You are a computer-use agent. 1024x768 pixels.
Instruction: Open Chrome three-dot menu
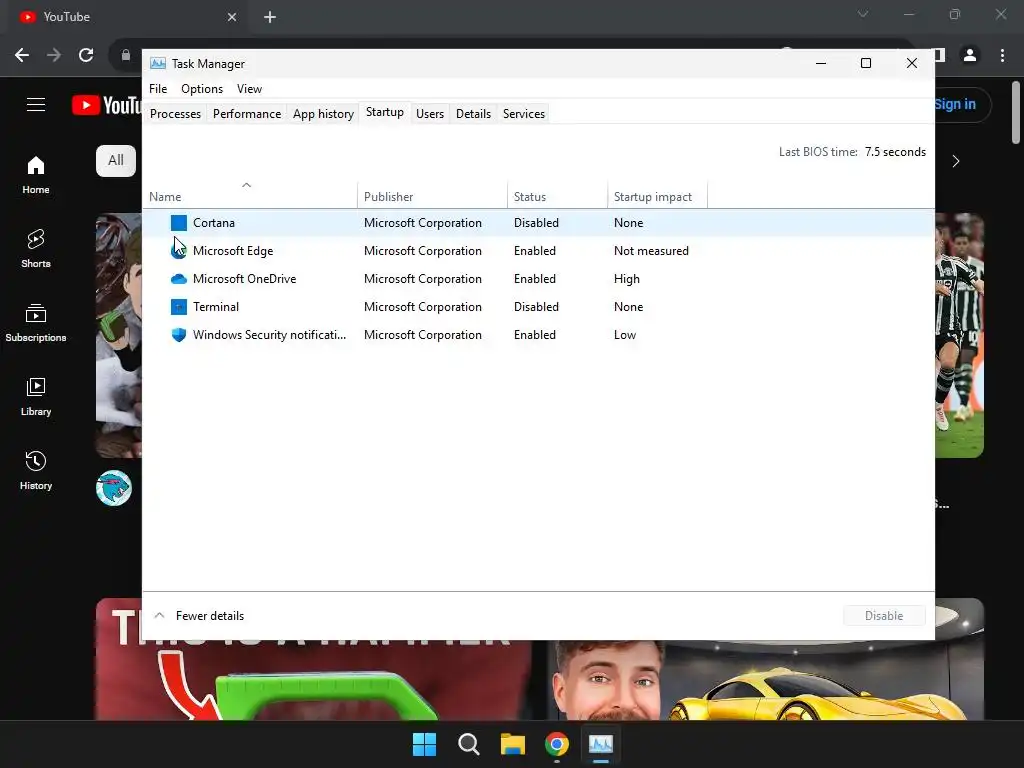1002,56
